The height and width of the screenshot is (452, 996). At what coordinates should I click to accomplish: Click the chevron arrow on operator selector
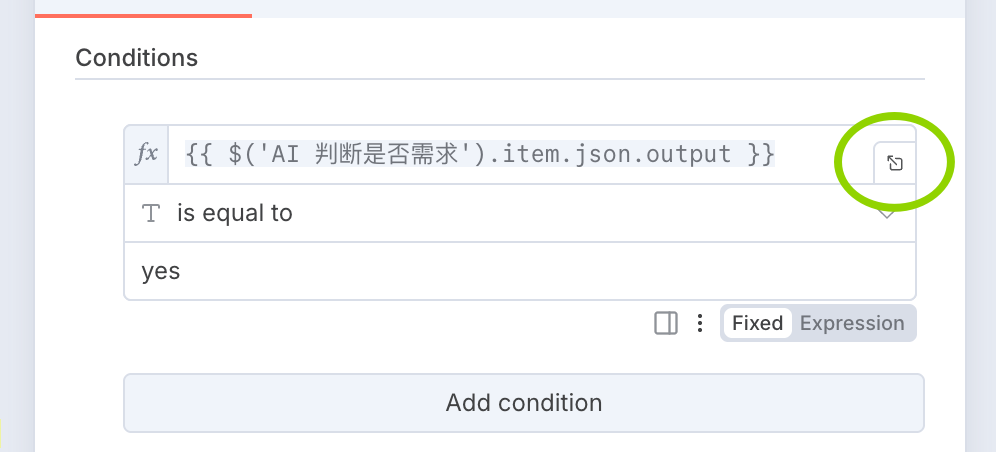click(x=887, y=215)
